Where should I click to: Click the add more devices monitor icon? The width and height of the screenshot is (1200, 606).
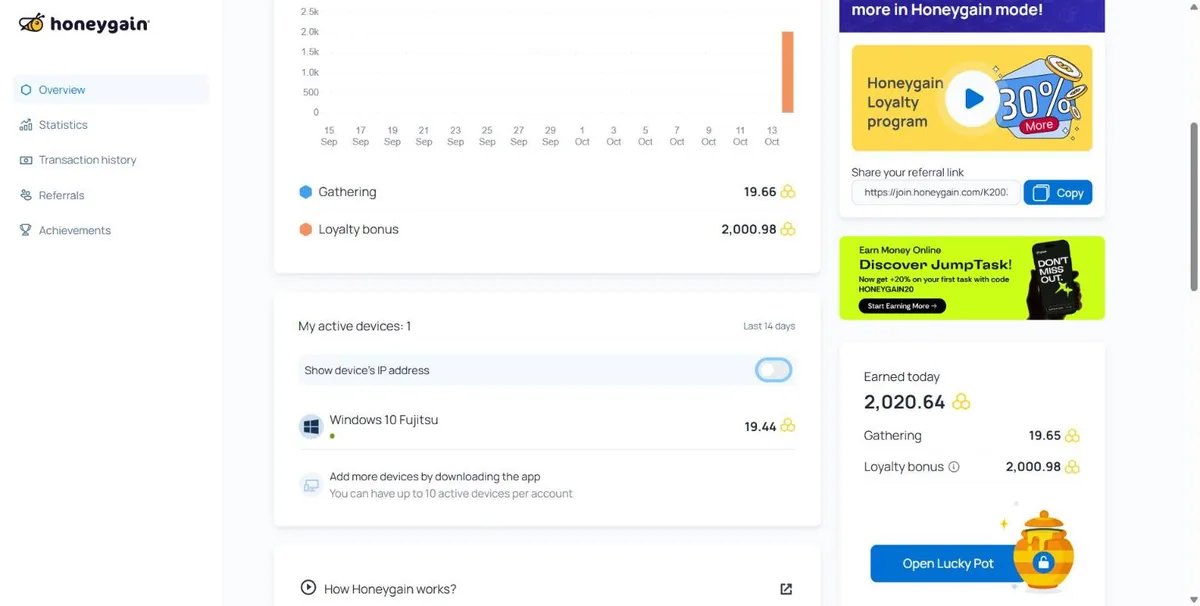311,485
